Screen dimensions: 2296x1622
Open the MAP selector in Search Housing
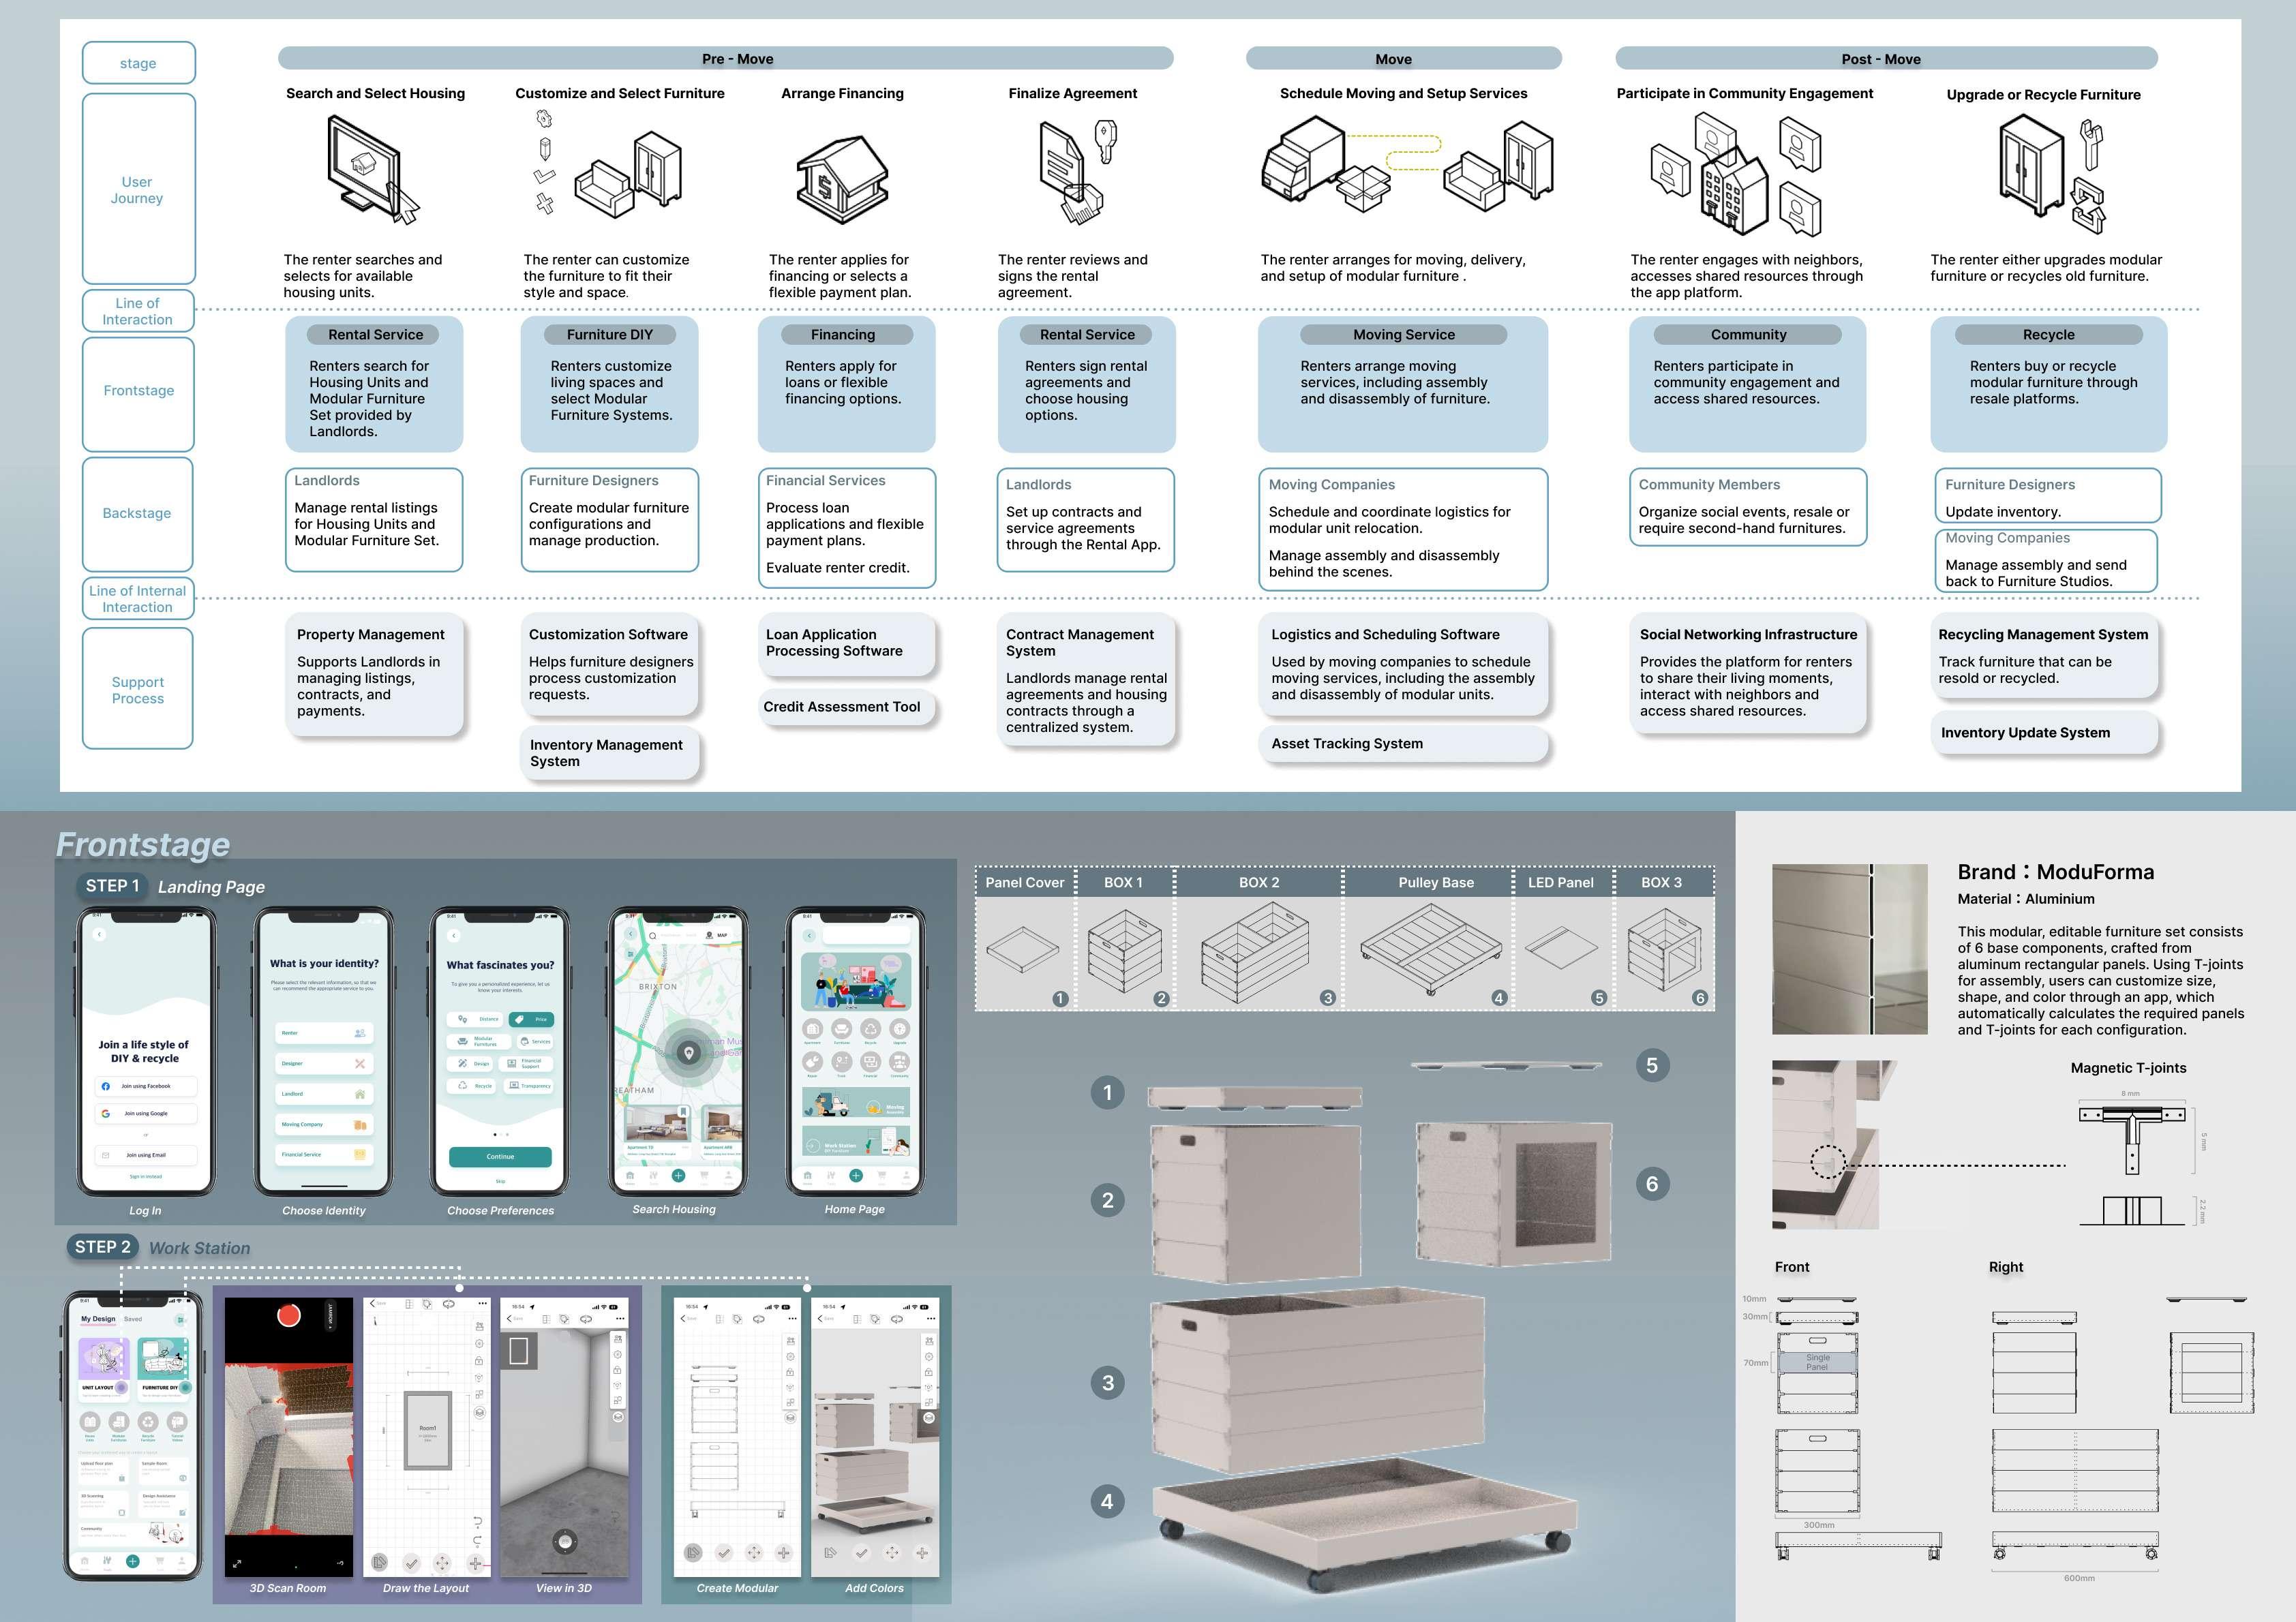pyautogui.click(x=717, y=935)
